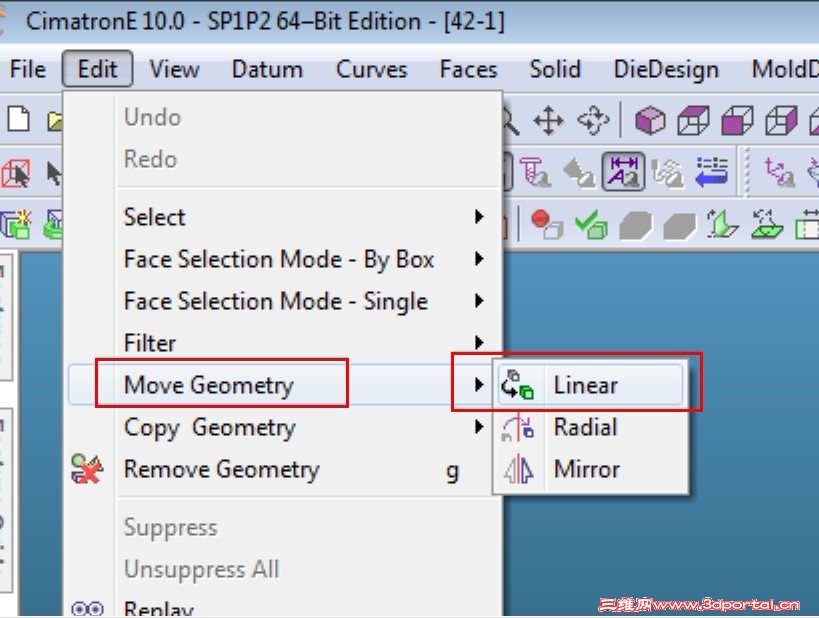Click the green checkmark cube icon
Image resolution: width=819 pixels, height=618 pixels.
[591, 224]
